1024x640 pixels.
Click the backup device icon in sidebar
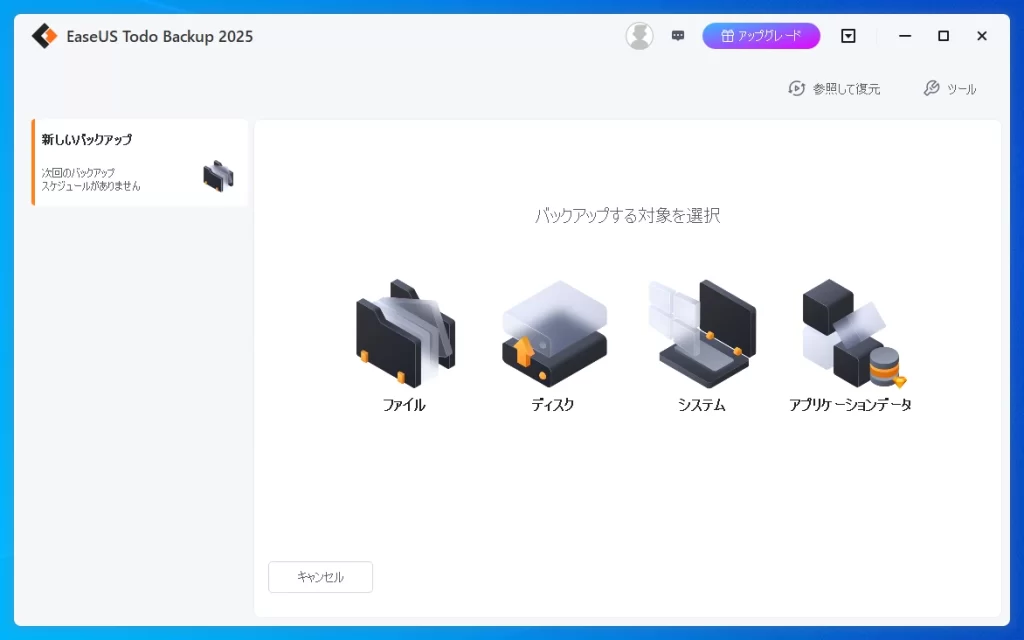218,176
